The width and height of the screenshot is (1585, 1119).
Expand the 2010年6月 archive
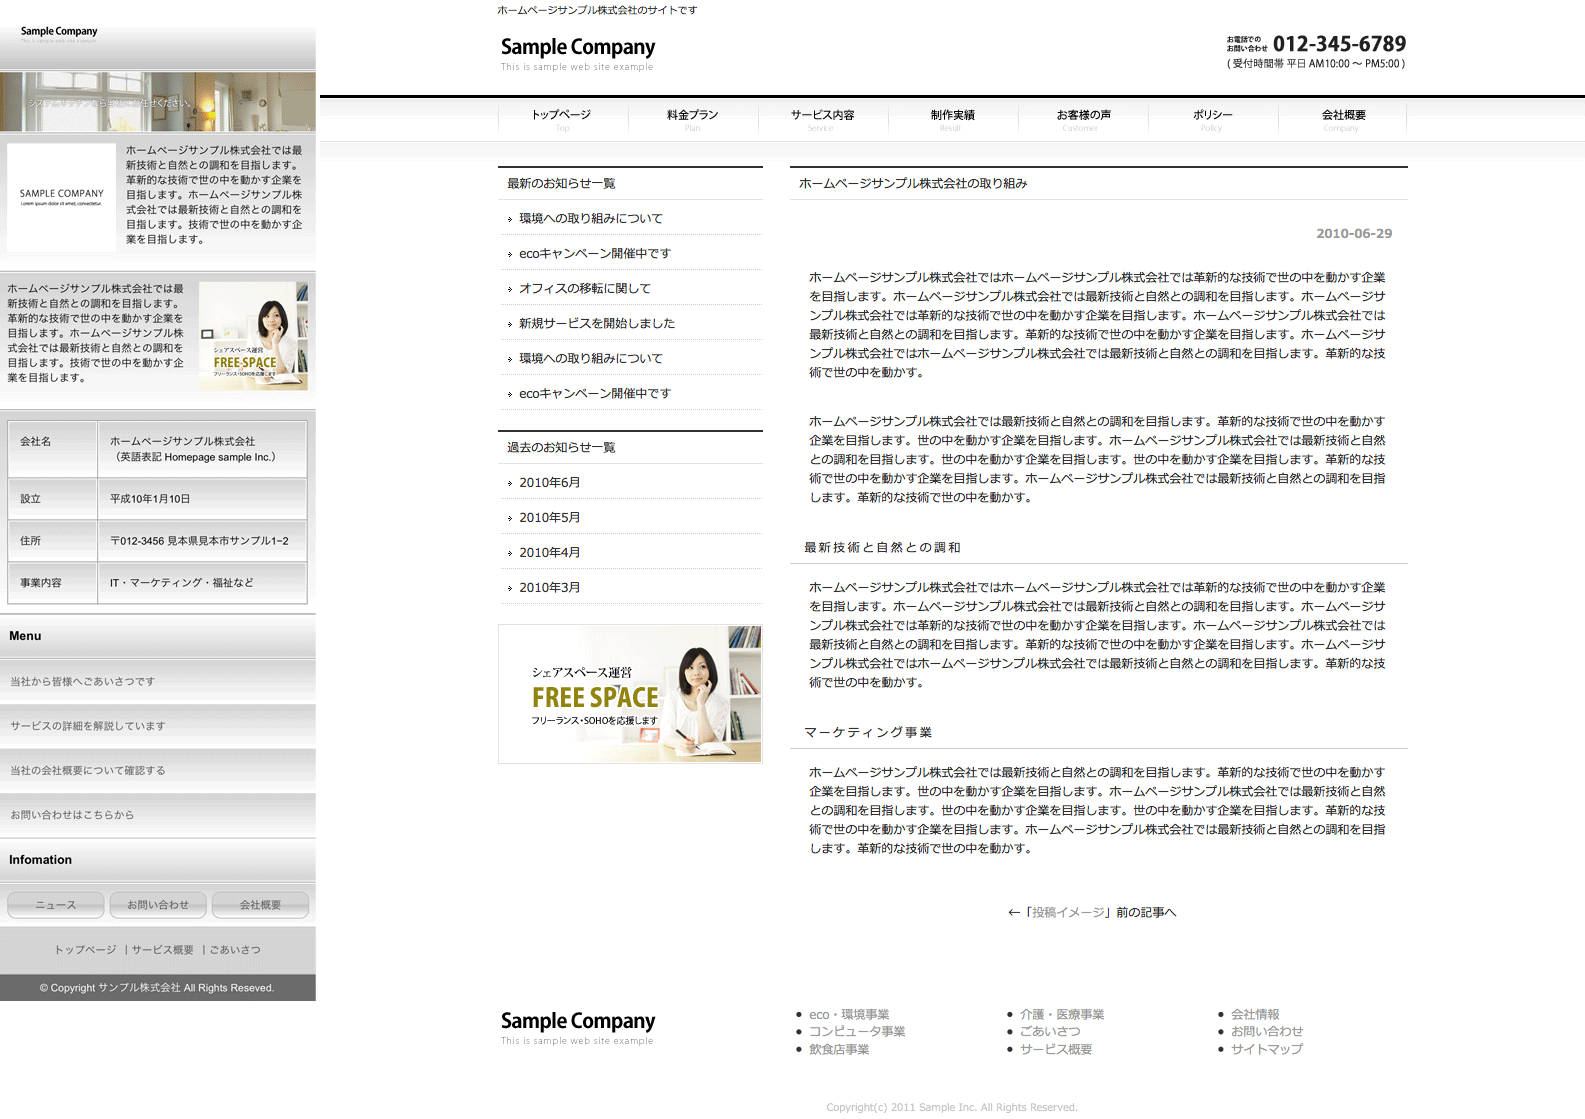click(x=549, y=482)
